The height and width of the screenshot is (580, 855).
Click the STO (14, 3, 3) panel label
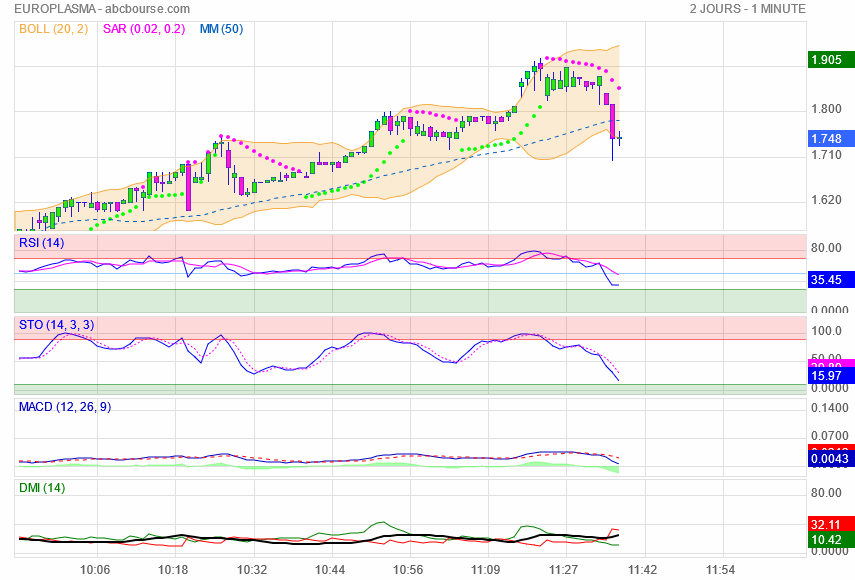[x=57, y=325]
